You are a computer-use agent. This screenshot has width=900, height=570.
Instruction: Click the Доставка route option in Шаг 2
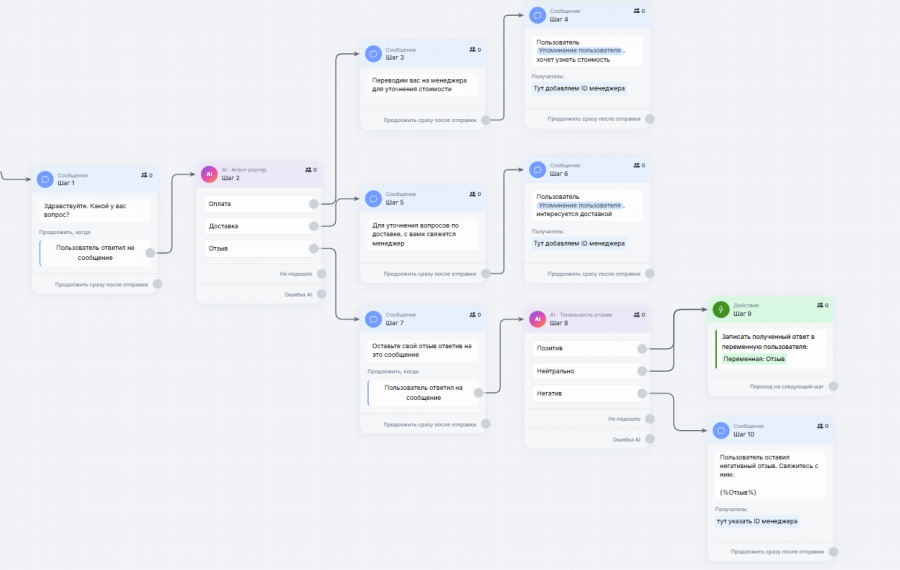(258, 226)
